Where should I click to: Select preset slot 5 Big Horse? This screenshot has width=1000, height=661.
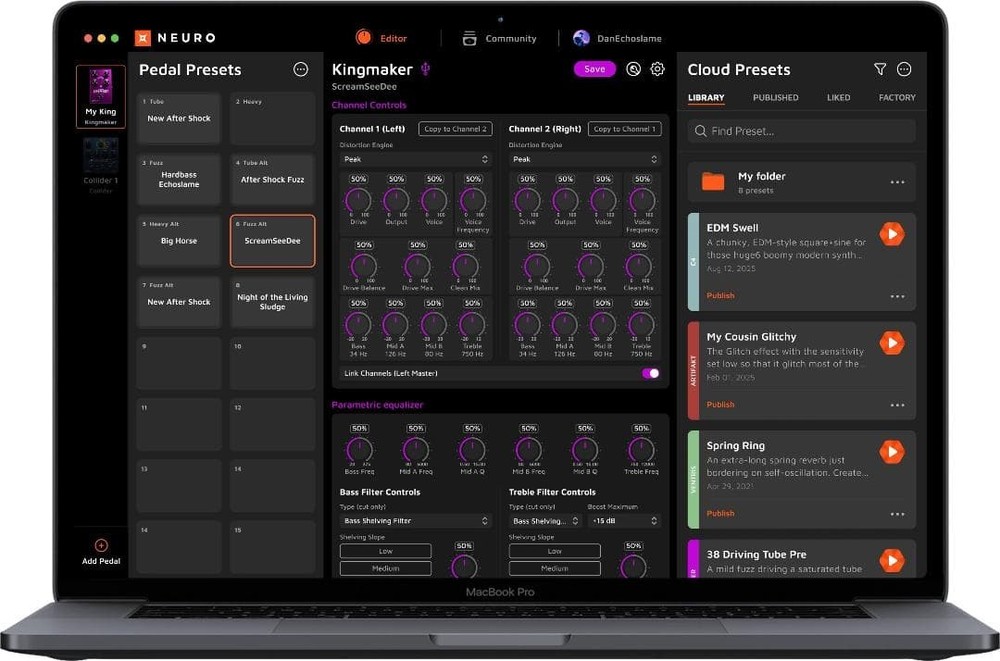[x=179, y=241]
